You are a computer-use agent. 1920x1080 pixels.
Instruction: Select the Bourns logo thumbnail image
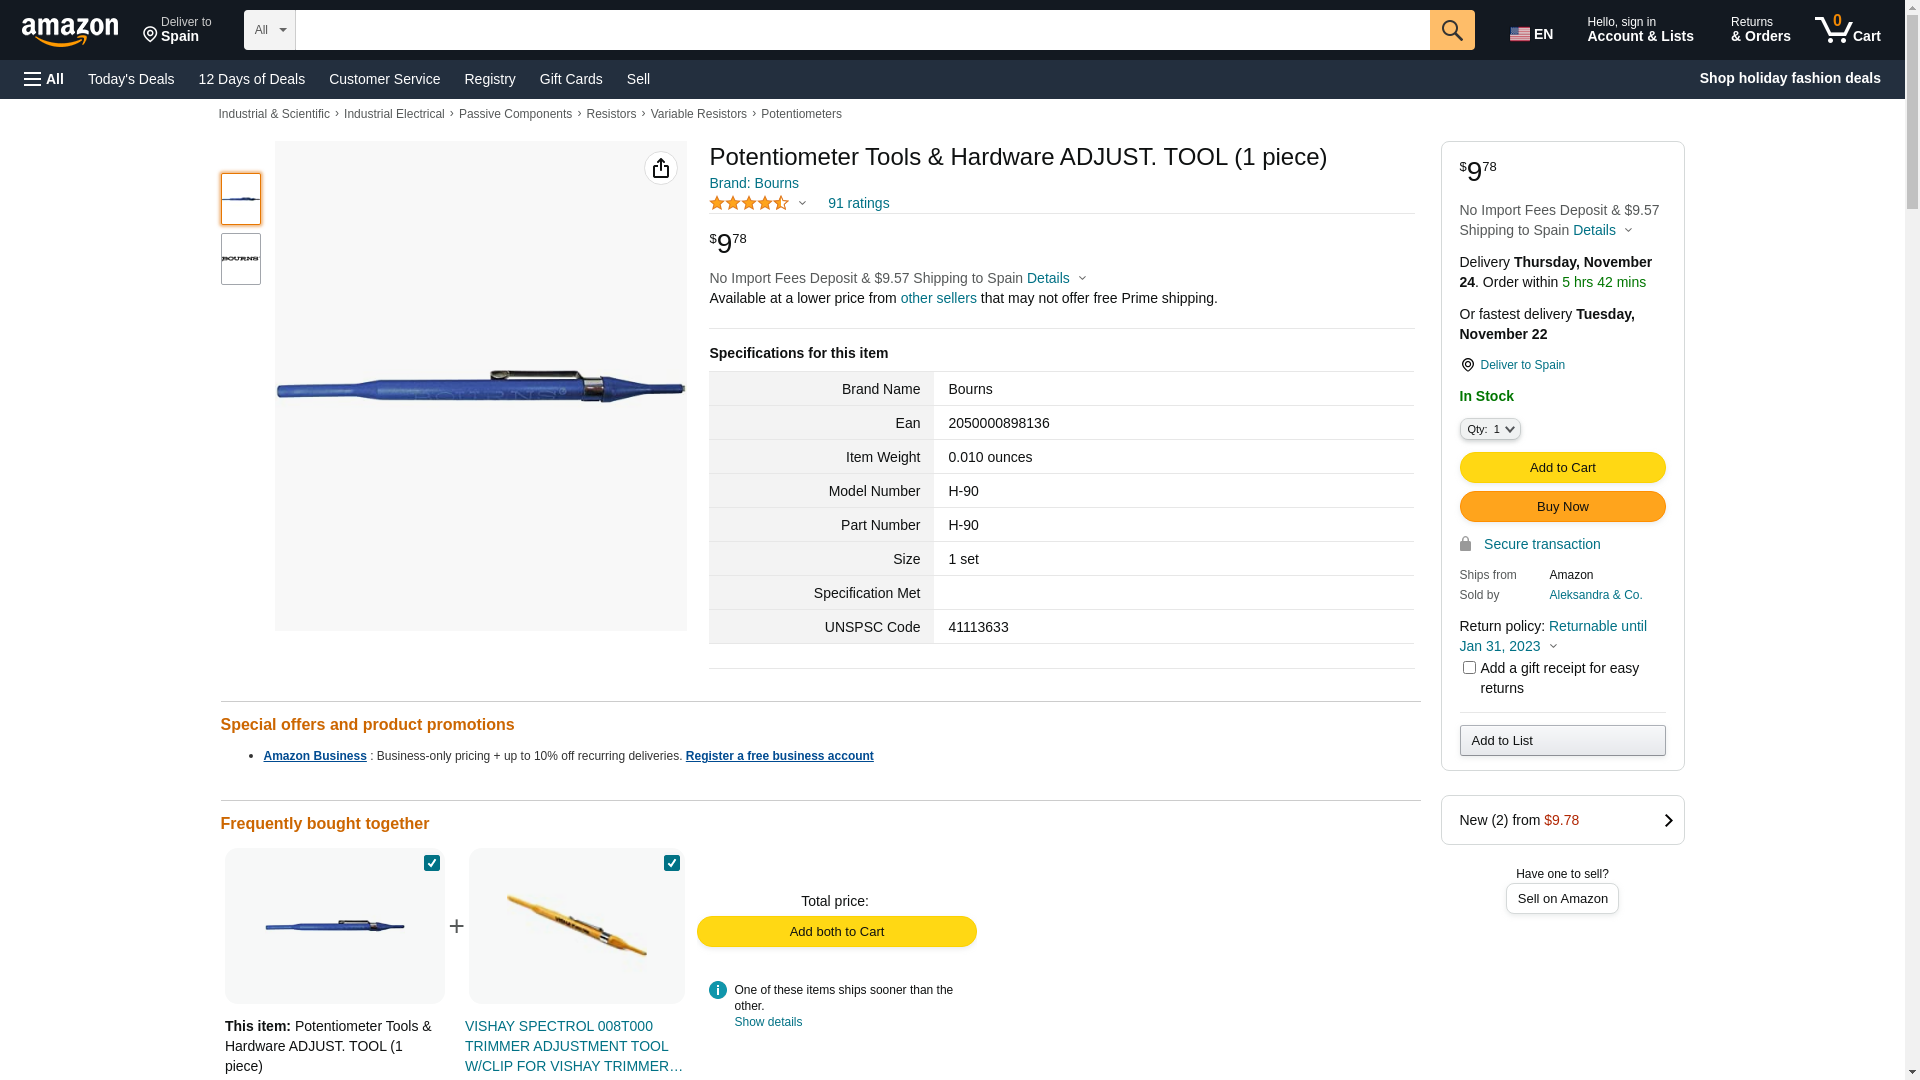(x=241, y=259)
